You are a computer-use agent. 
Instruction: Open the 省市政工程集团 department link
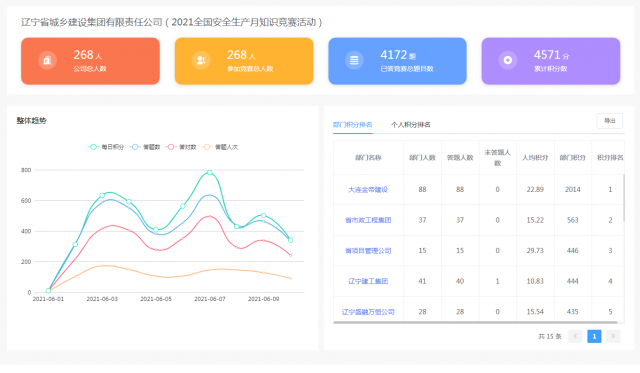(368, 220)
